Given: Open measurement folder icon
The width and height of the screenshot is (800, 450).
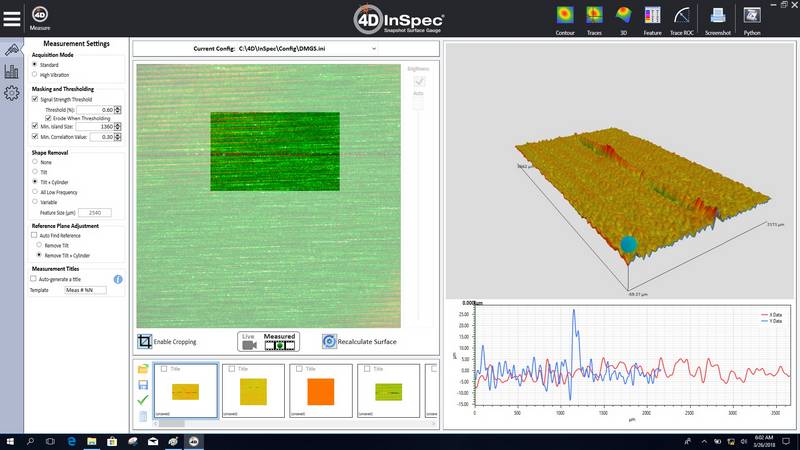Looking at the screenshot, I should [143, 369].
